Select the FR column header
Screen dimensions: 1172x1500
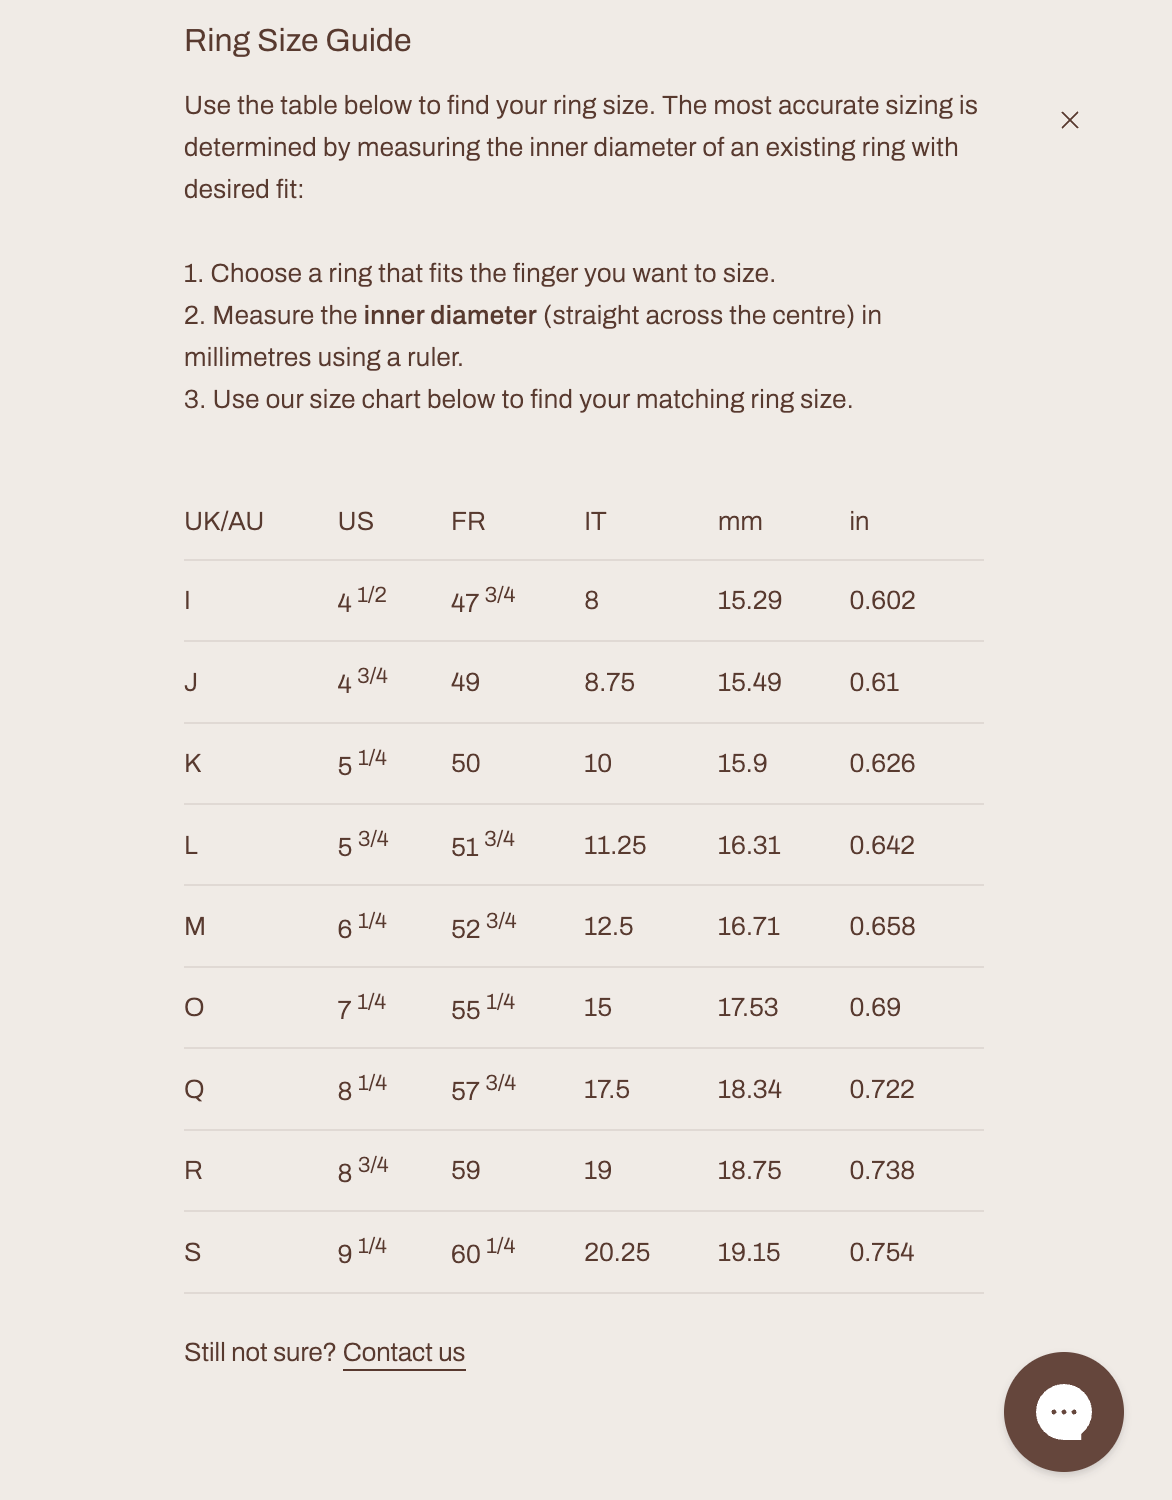468,521
